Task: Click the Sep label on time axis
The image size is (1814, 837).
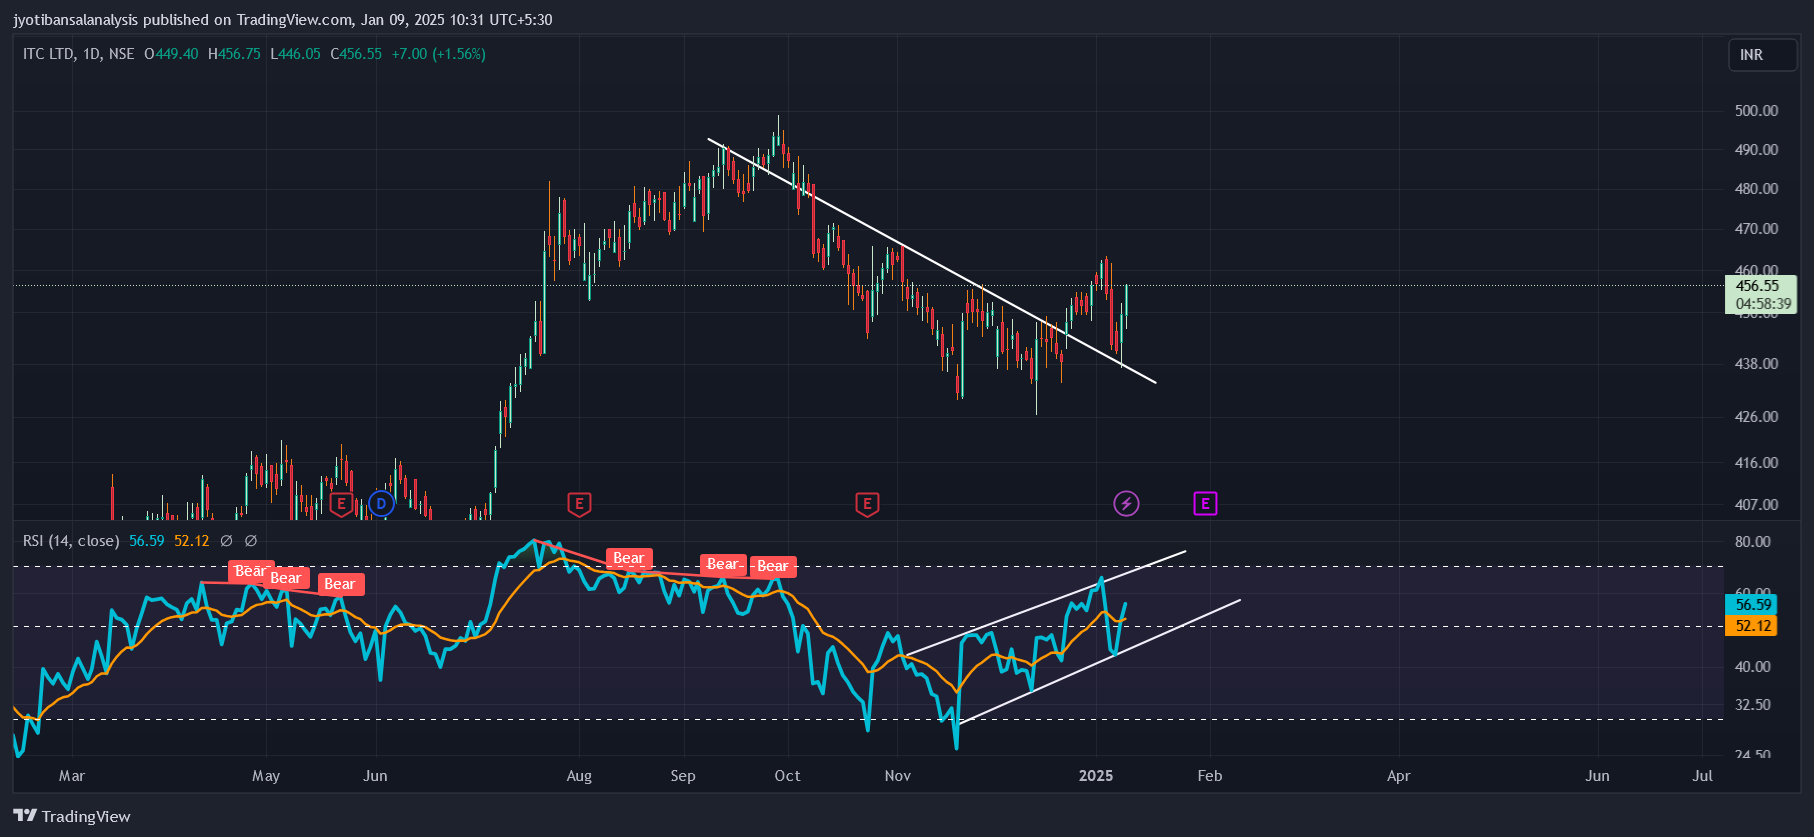Action: pos(683,776)
